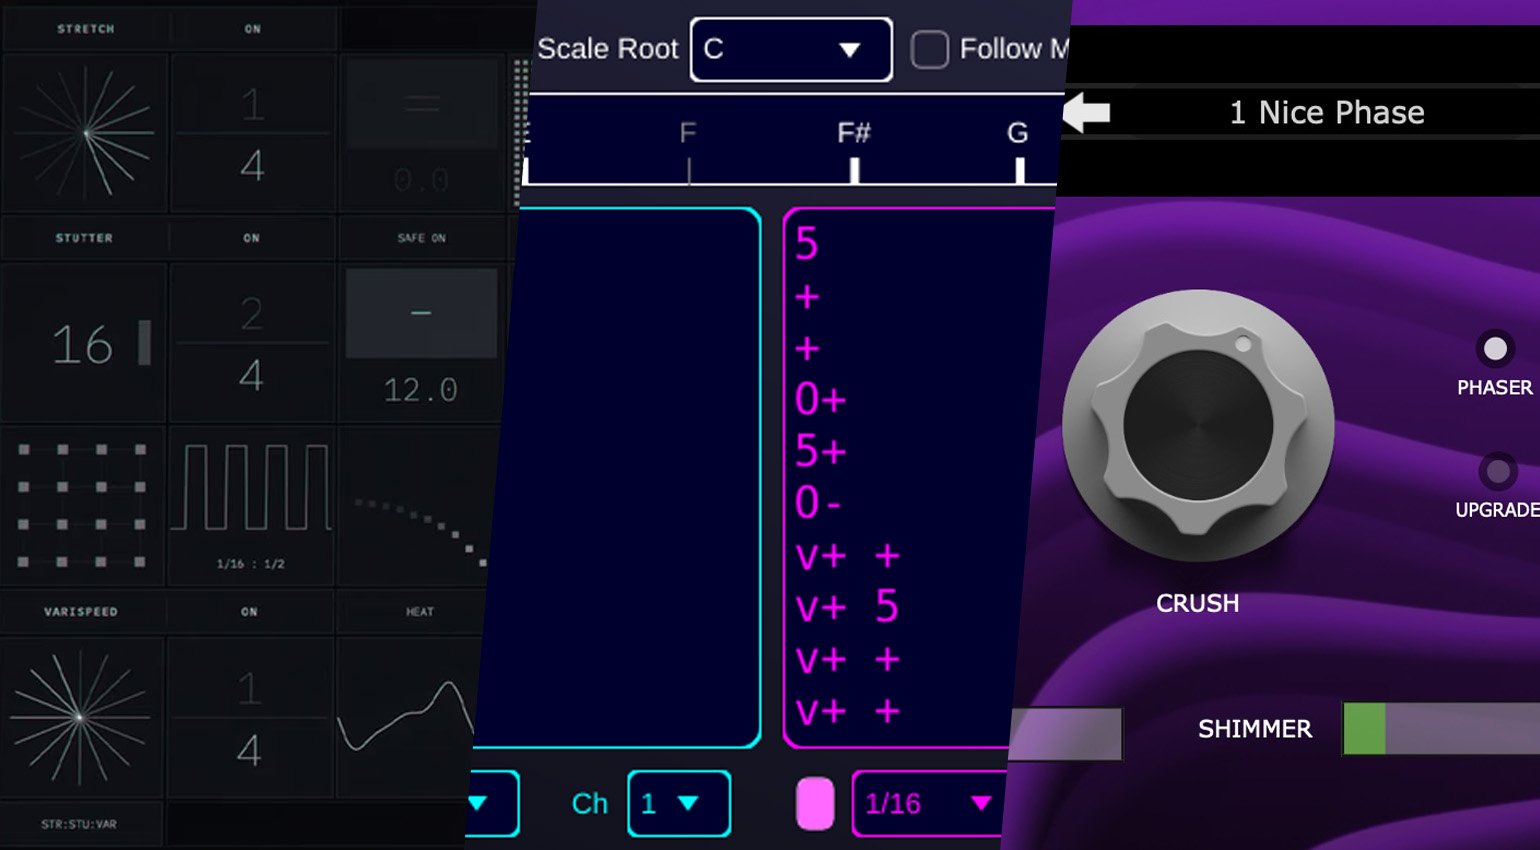Viewport: 1540px width, 850px height.
Task: Expand the 1/16 rate dropdown
Action: click(x=928, y=803)
